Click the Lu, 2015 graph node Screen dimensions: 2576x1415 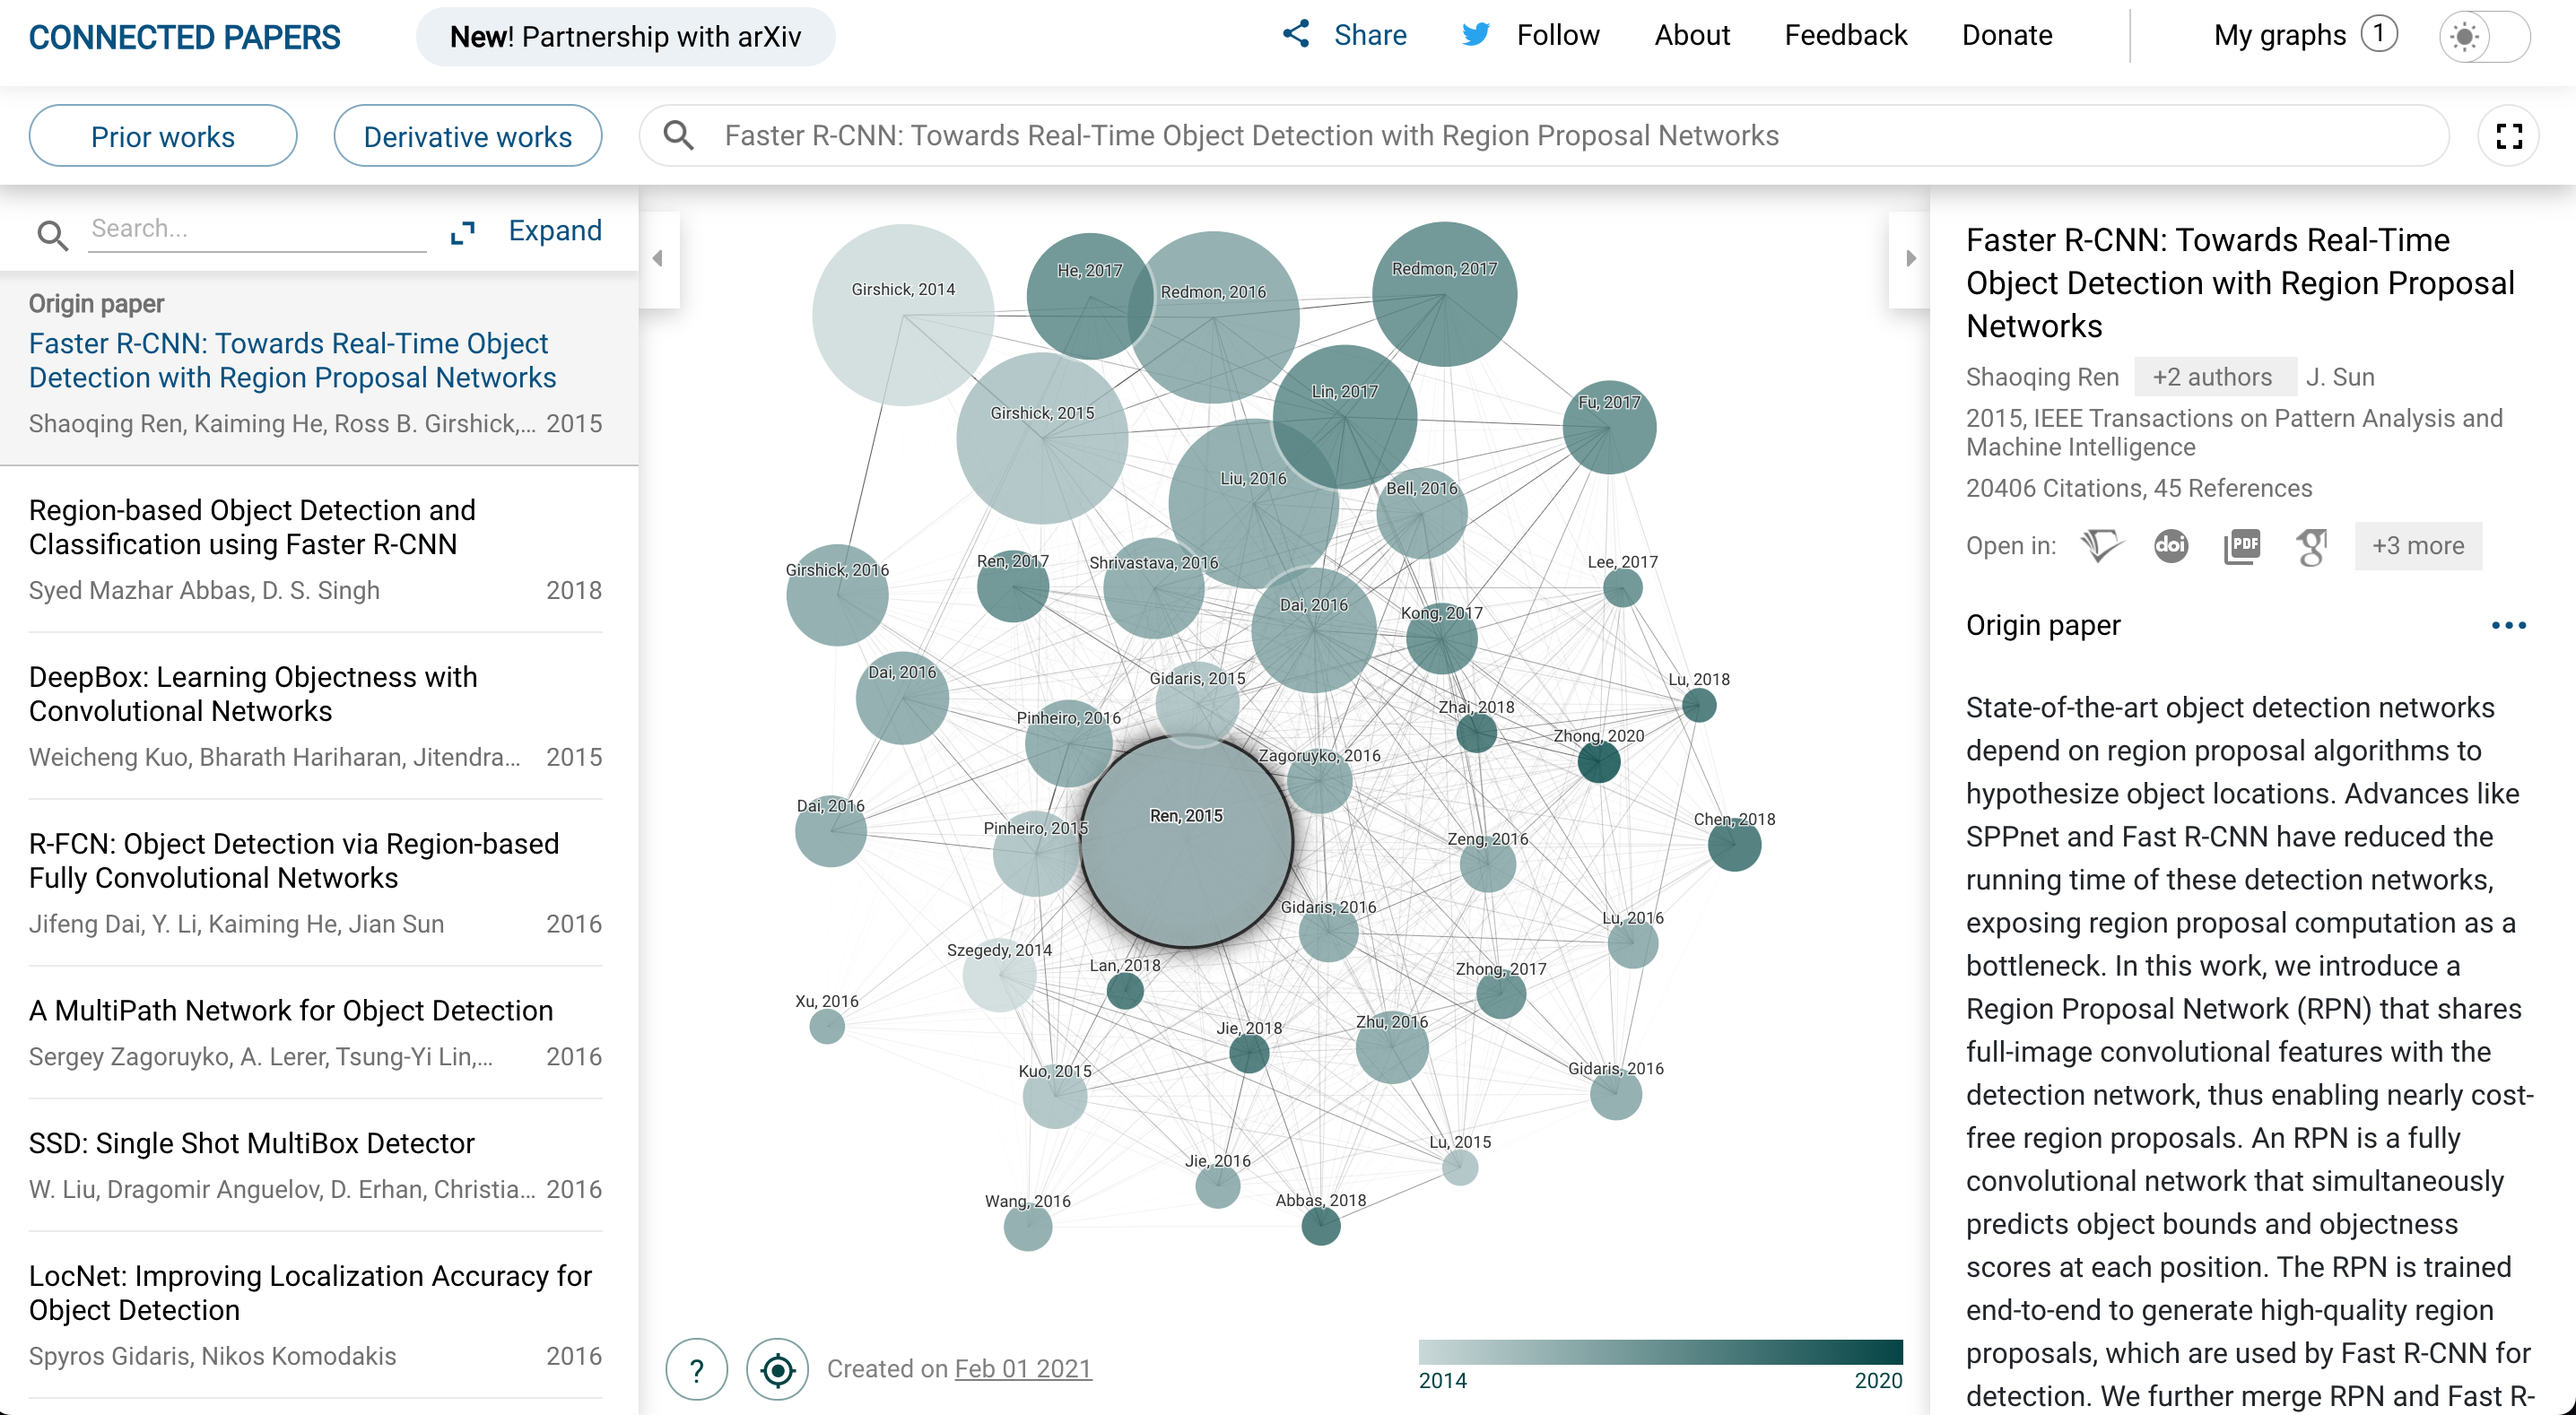click(1459, 1167)
